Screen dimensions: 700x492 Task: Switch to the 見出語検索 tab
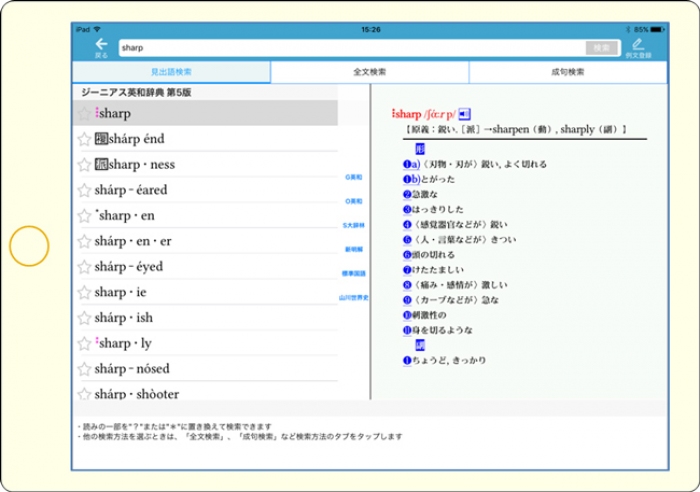point(171,72)
